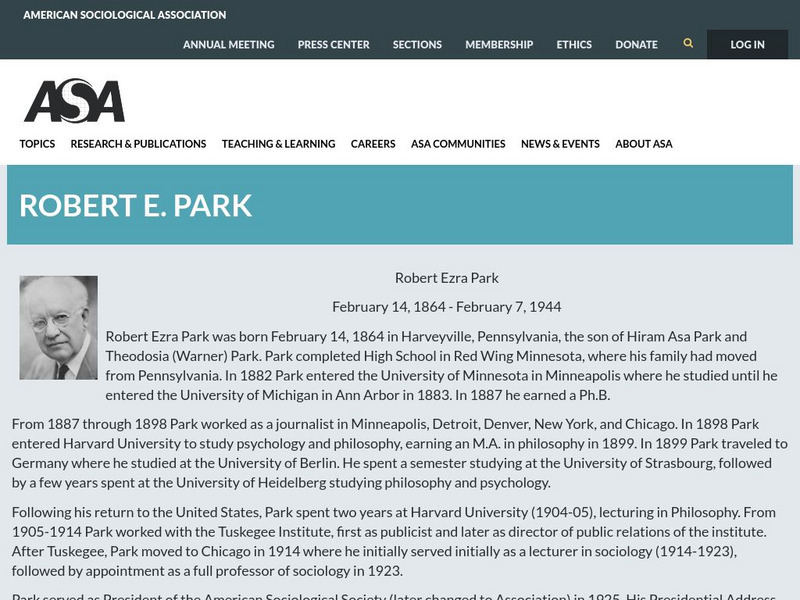Select the ANNUAL MEETING menu item

click(x=229, y=44)
